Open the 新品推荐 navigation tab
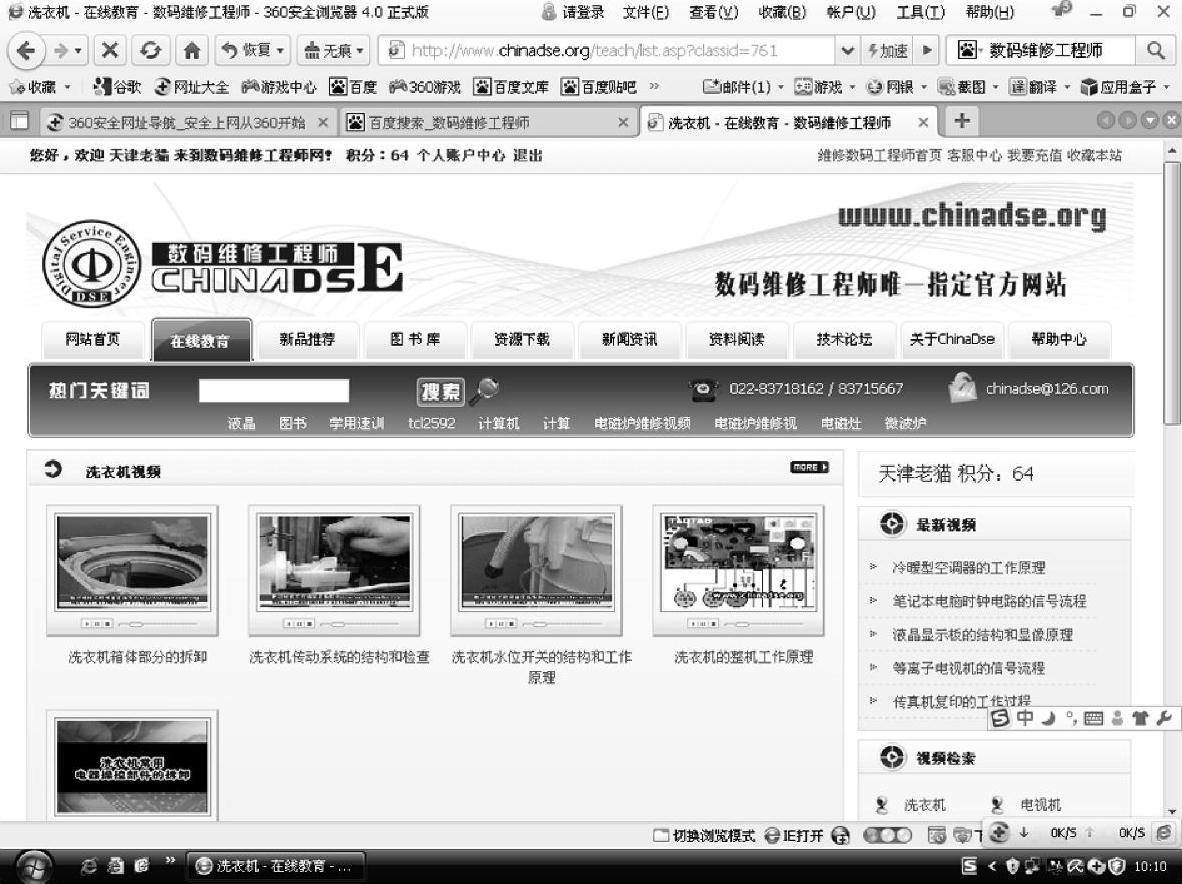Viewport: 1182px width, 884px height. tap(307, 340)
